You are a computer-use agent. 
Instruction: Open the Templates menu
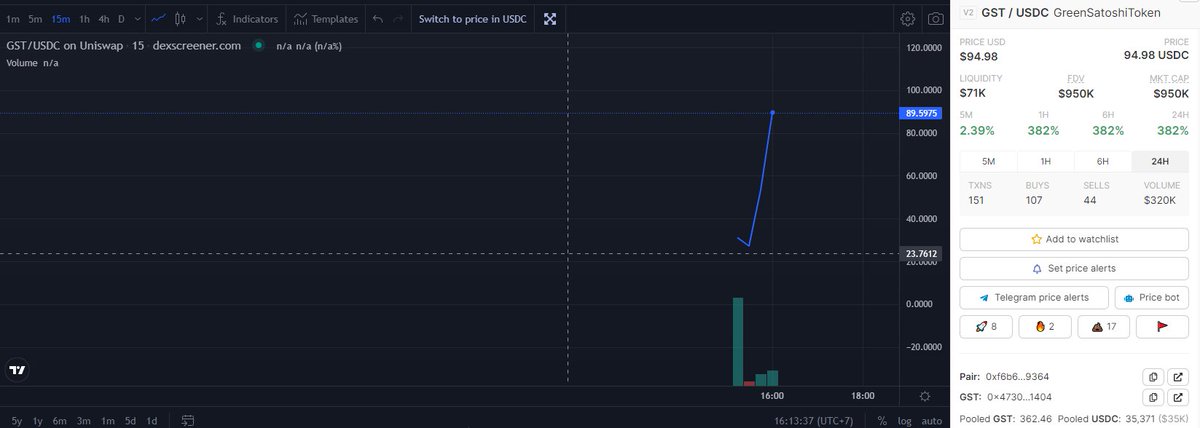click(325, 19)
